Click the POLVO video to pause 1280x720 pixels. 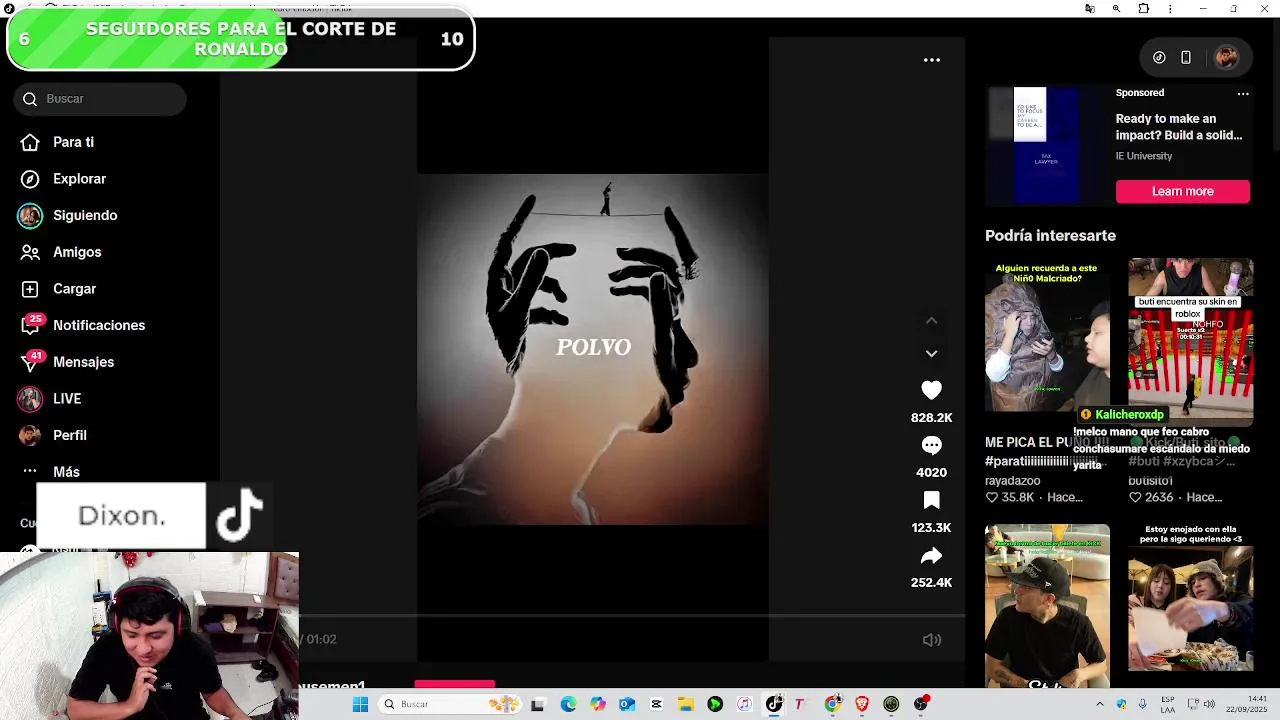coord(593,349)
